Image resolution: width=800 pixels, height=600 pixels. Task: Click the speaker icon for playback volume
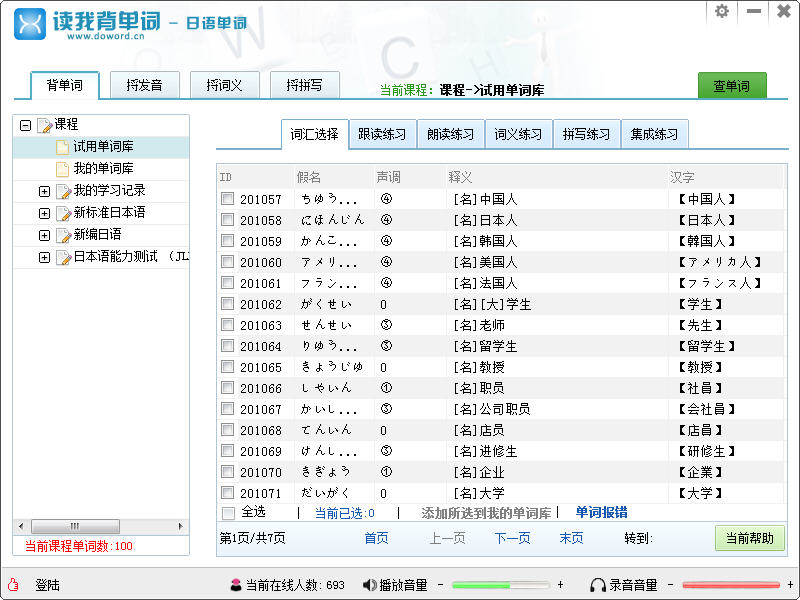(368, 585)
